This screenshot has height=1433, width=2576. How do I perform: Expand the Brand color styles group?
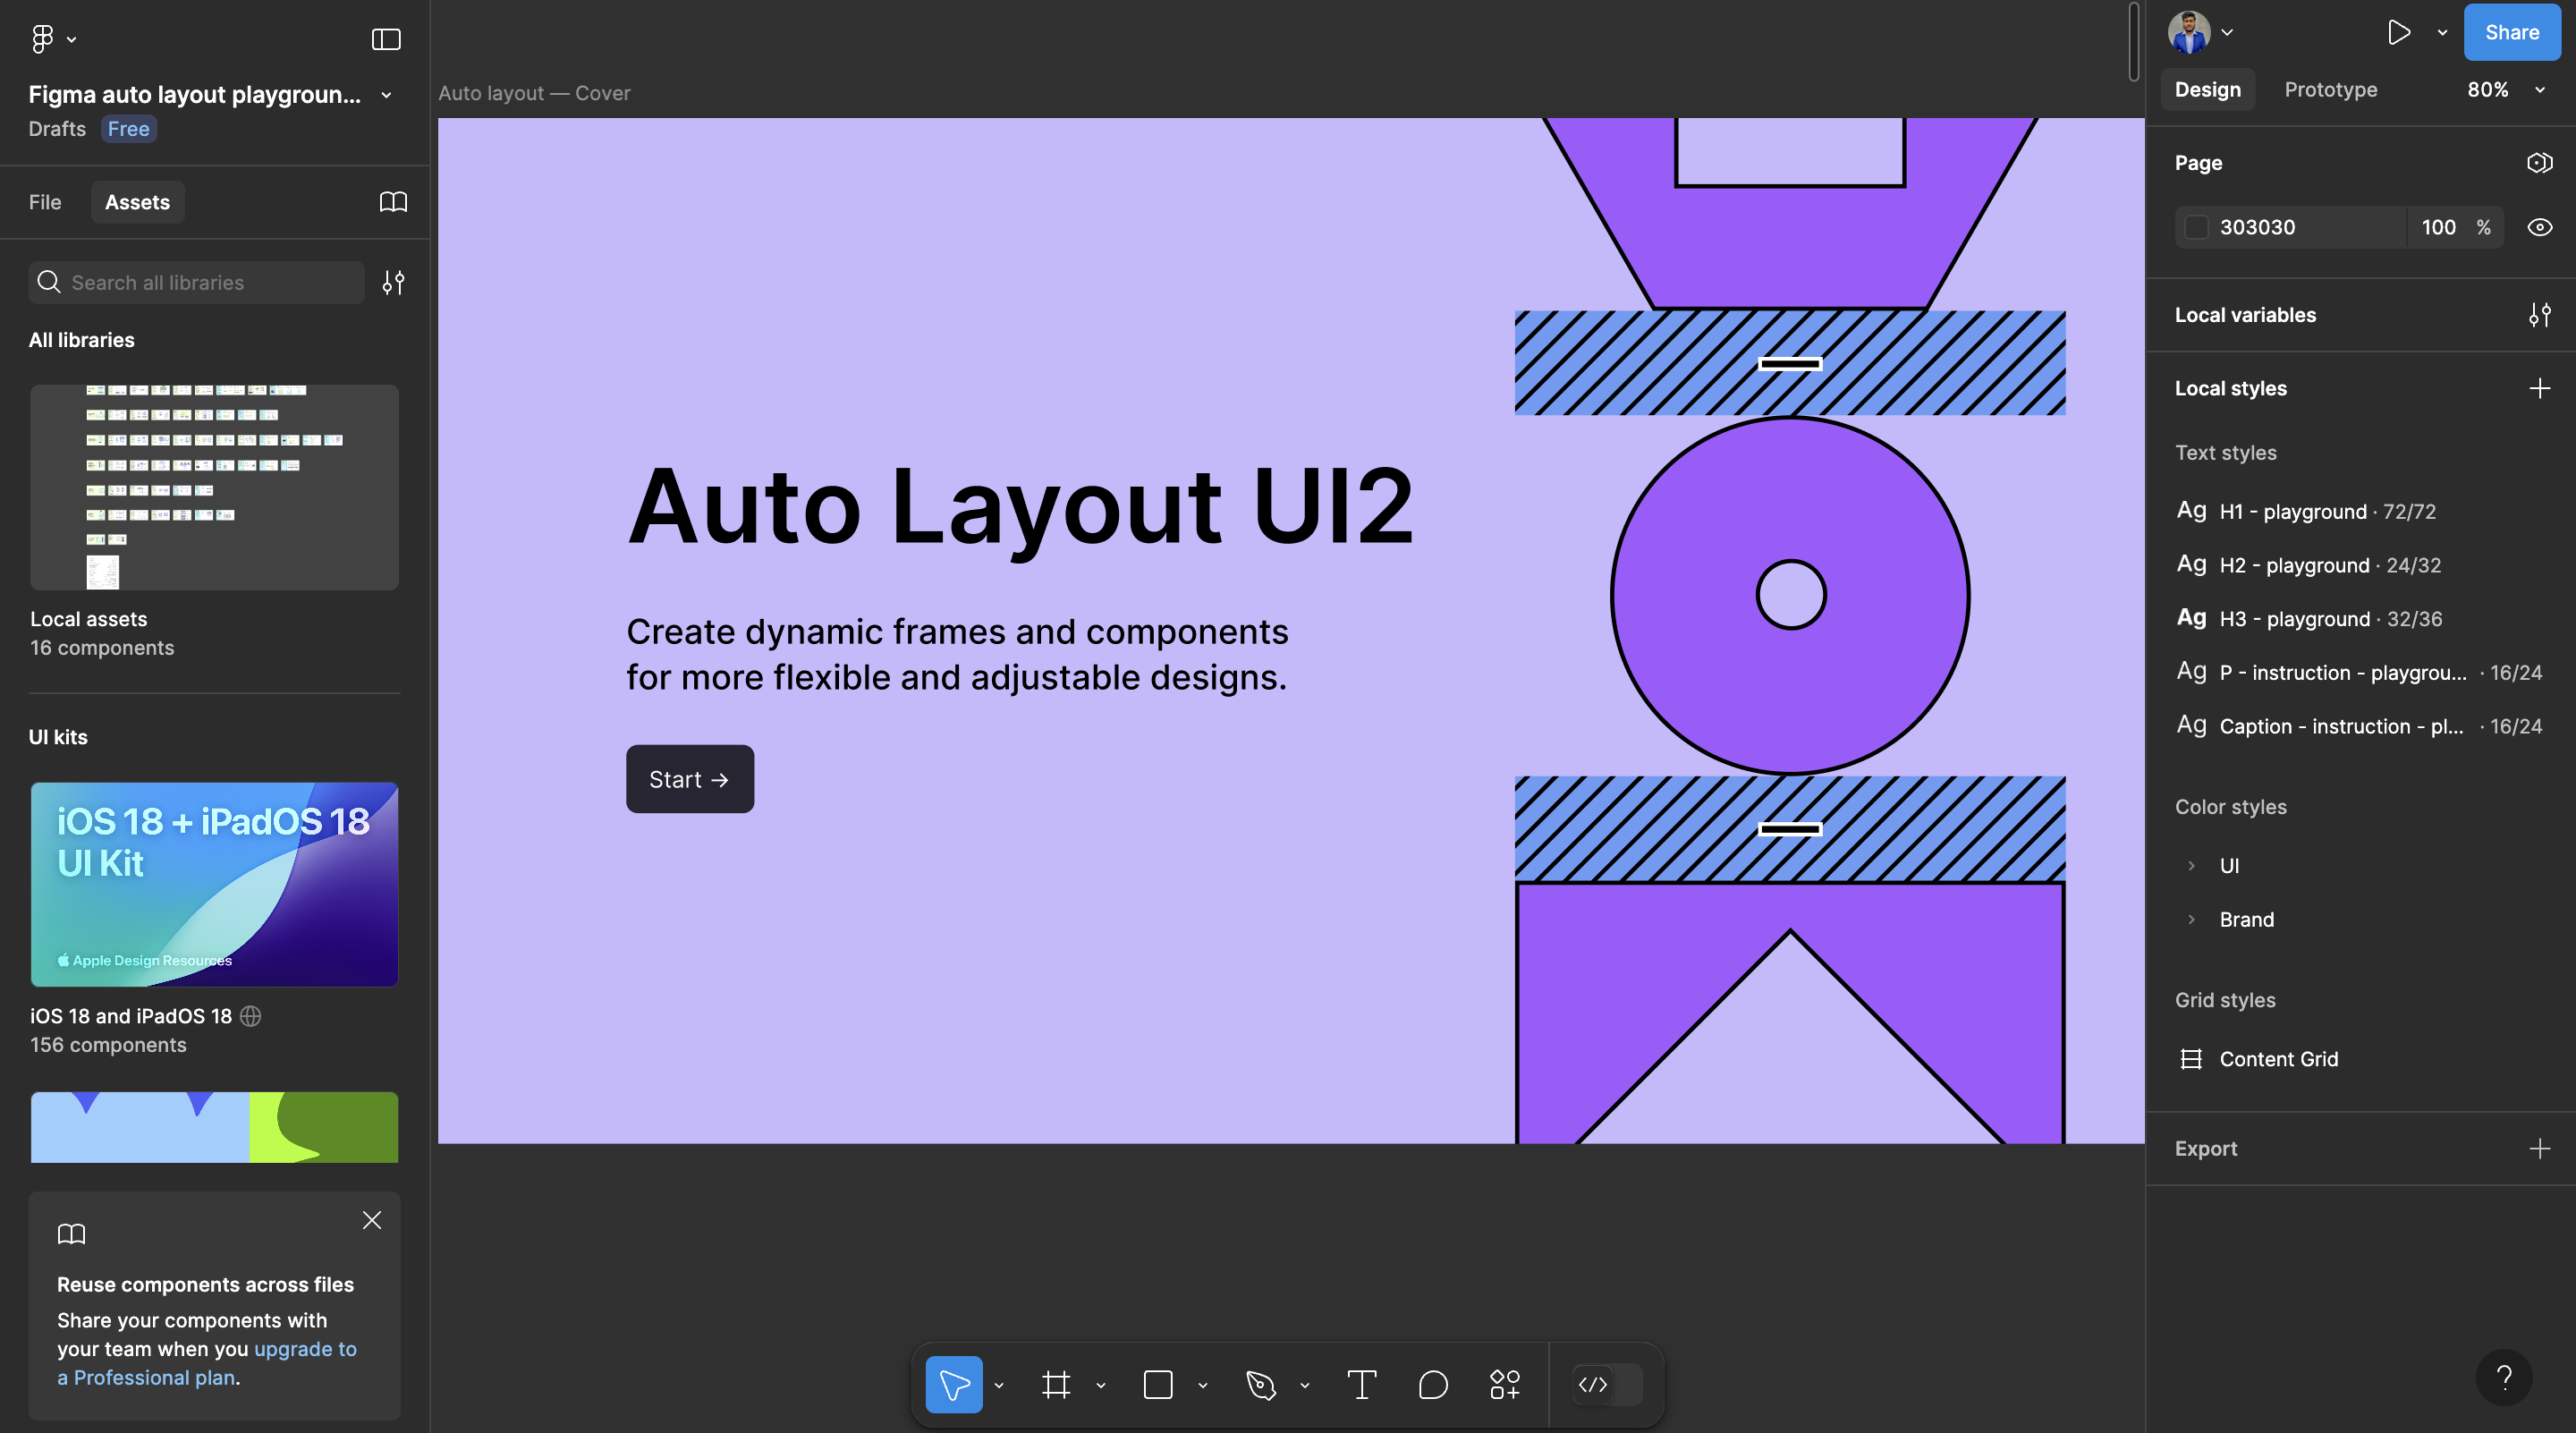tap(2191, 920)
